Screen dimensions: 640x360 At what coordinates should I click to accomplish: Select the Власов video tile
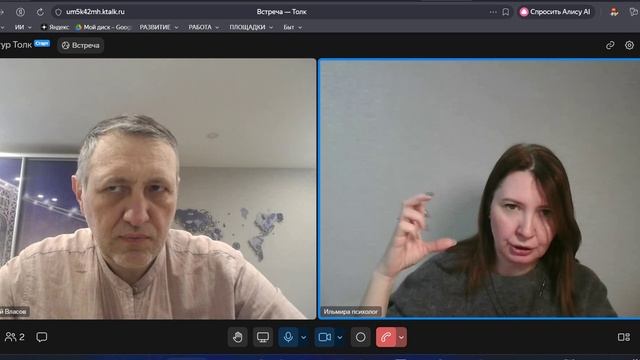coord(158,189)
